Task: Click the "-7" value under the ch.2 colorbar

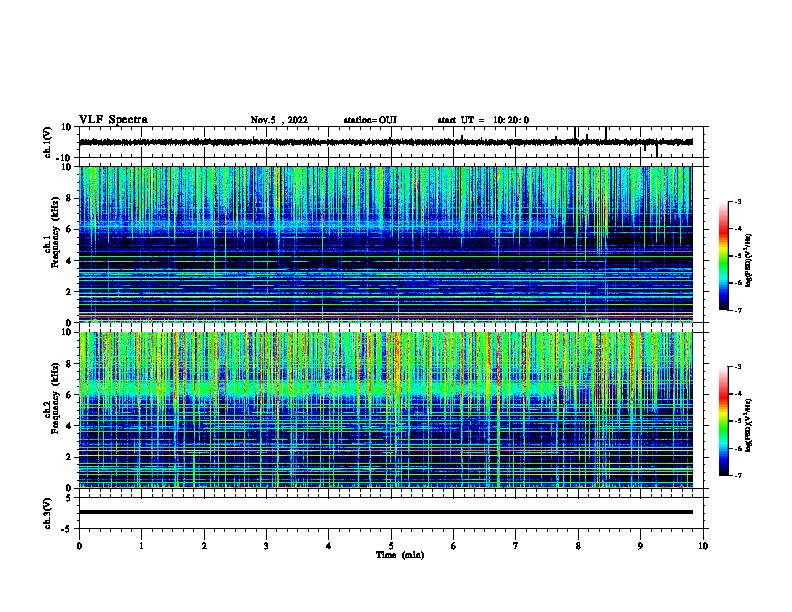Action: click(x=737, y=475)
